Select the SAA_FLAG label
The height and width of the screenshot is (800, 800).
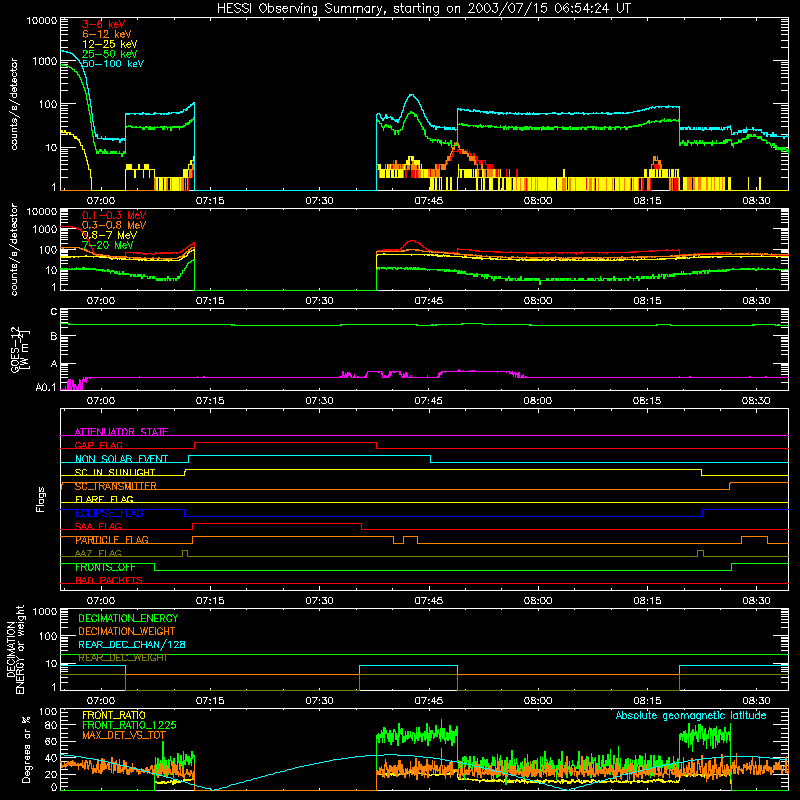[98, 527]
